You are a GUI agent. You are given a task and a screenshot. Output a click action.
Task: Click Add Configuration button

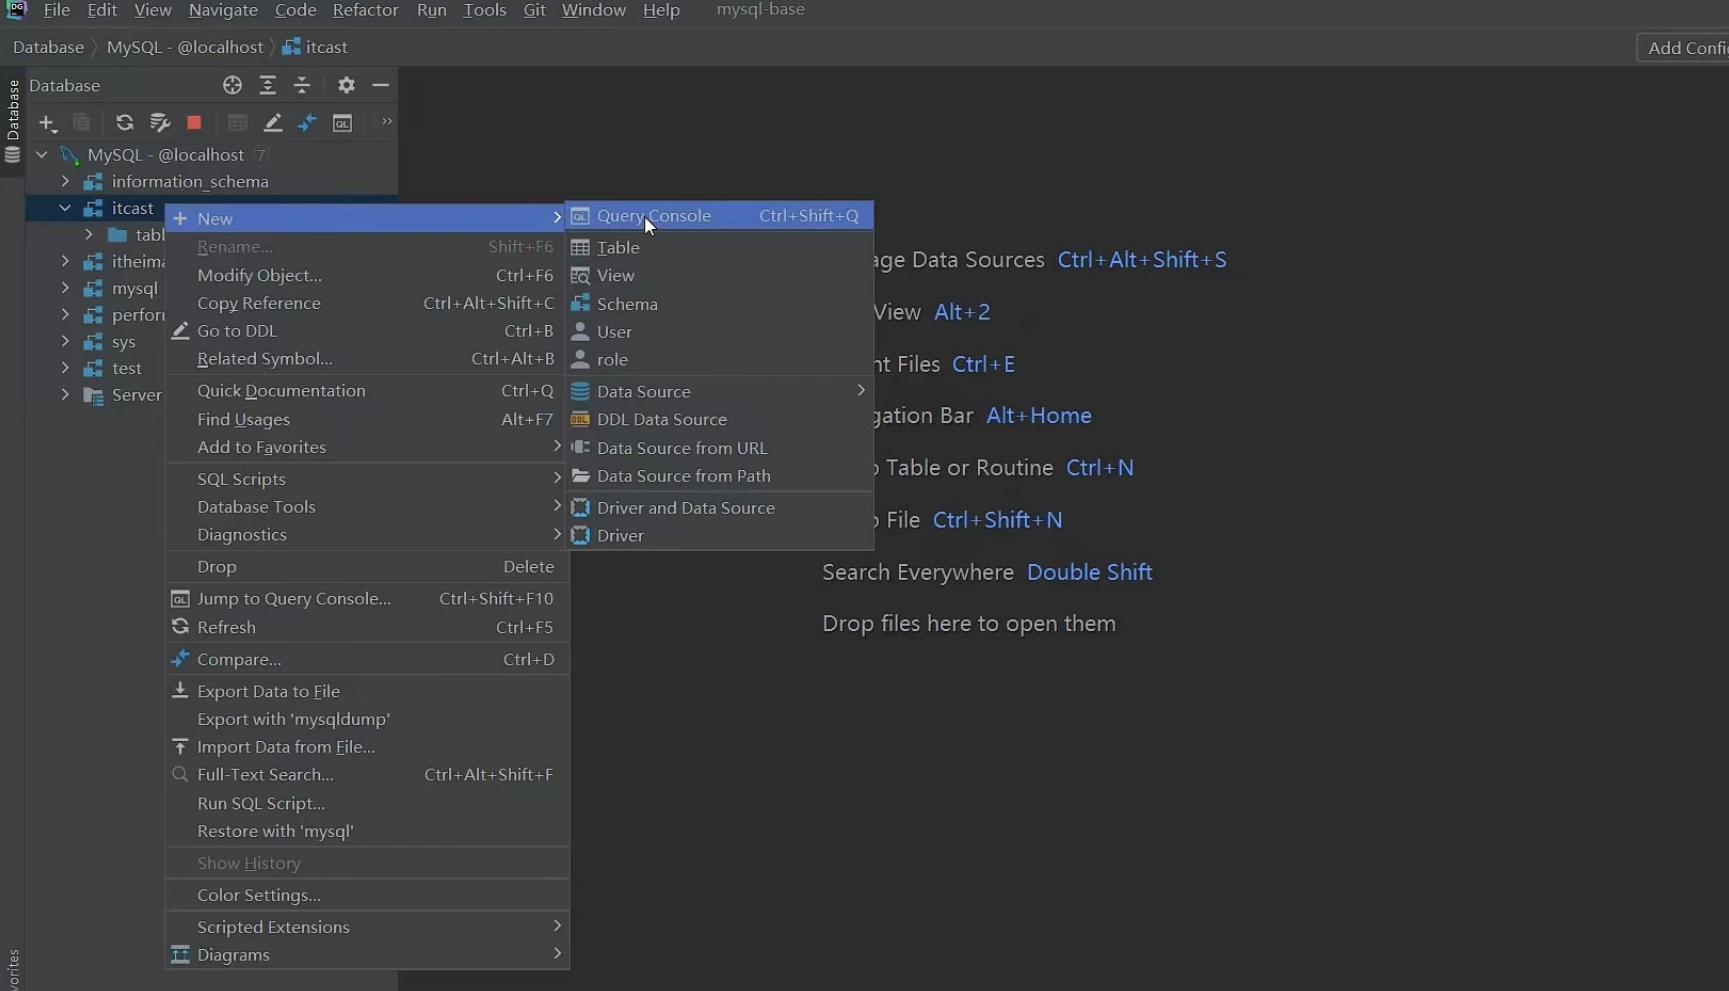(x=1684, y=48)
